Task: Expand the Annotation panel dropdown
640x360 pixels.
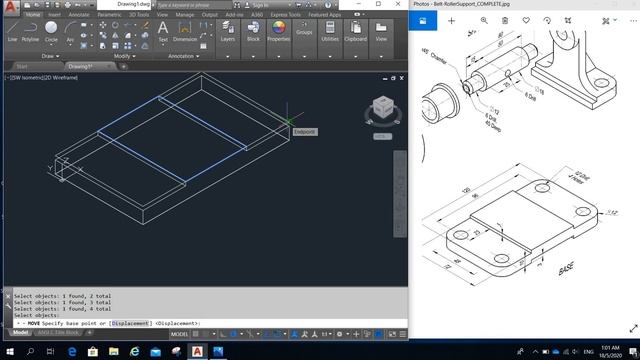Action: (184, 56)
